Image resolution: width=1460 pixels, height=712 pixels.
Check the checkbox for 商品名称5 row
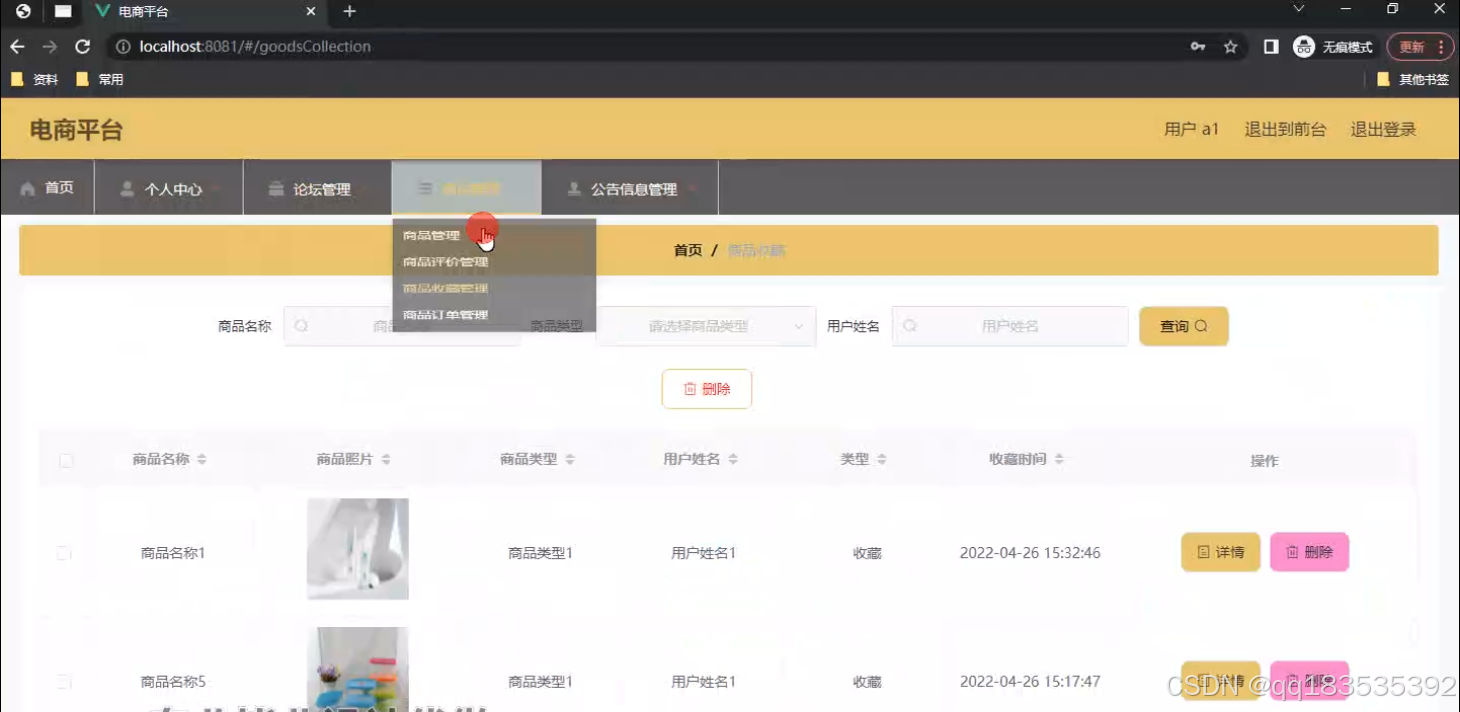click(65, 681)
